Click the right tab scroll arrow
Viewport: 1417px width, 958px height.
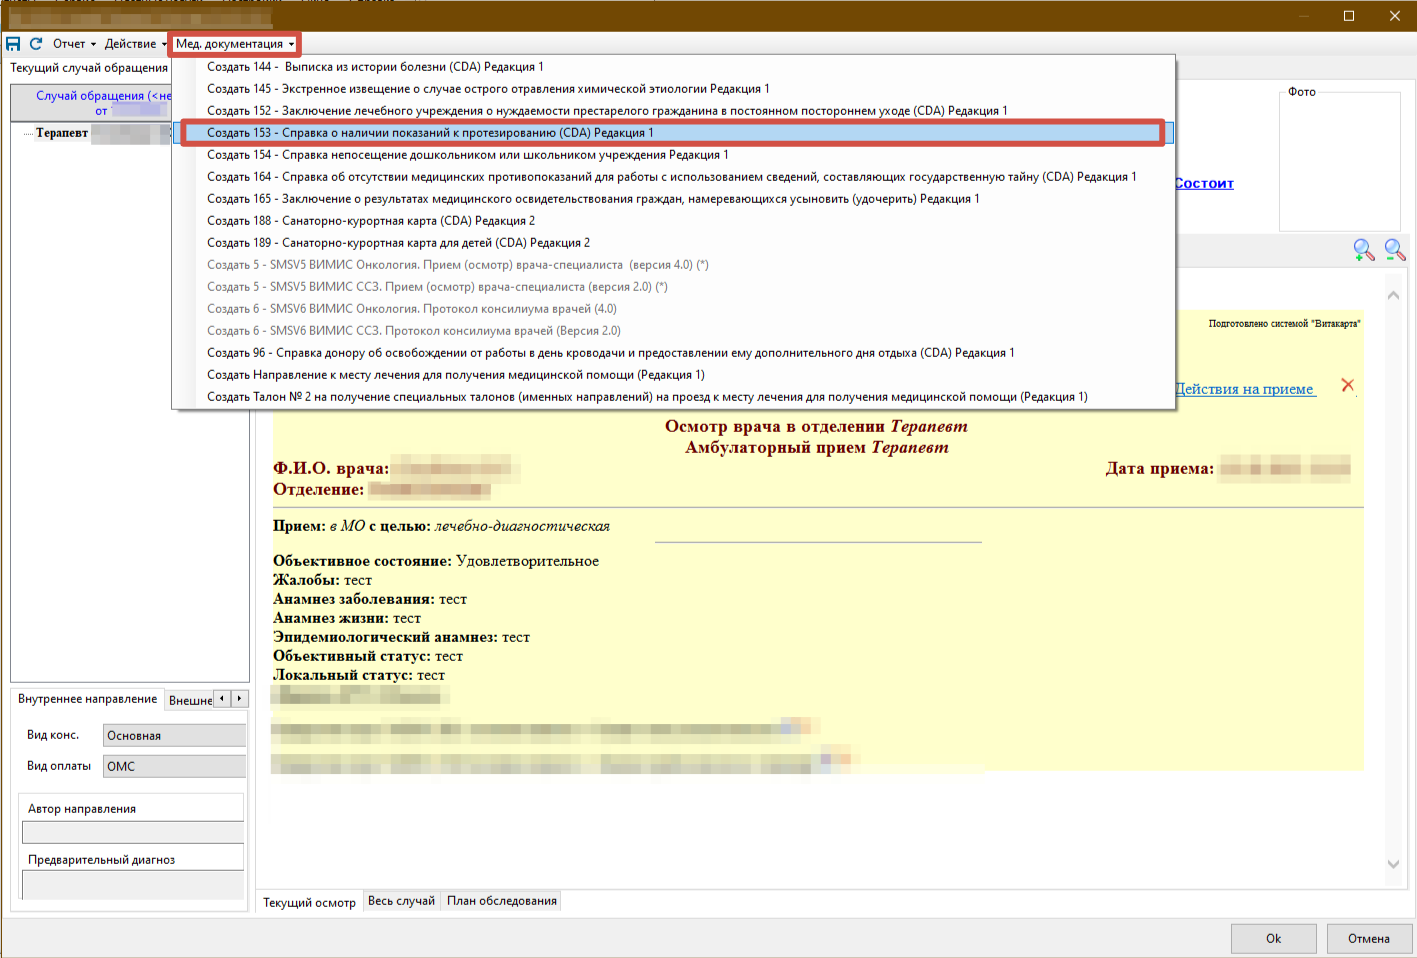click(239, 699)
